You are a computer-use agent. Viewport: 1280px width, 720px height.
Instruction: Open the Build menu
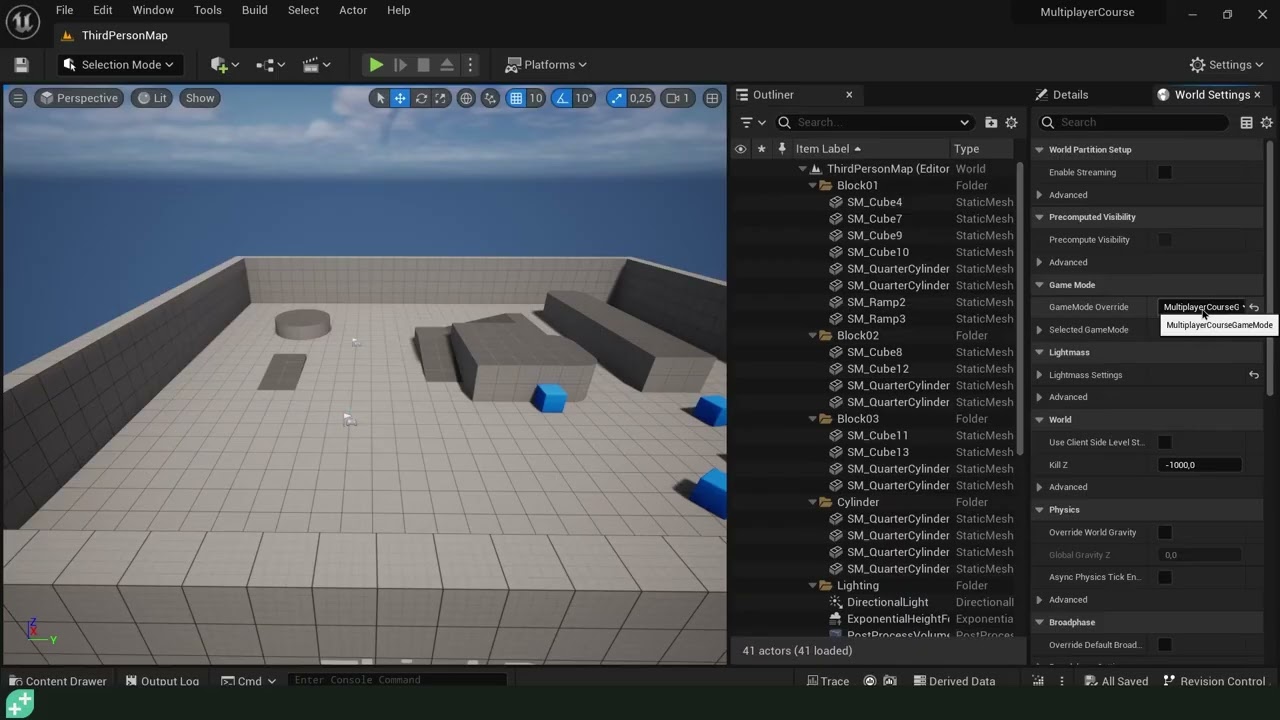pyautogui.click(x=254, y=10)
